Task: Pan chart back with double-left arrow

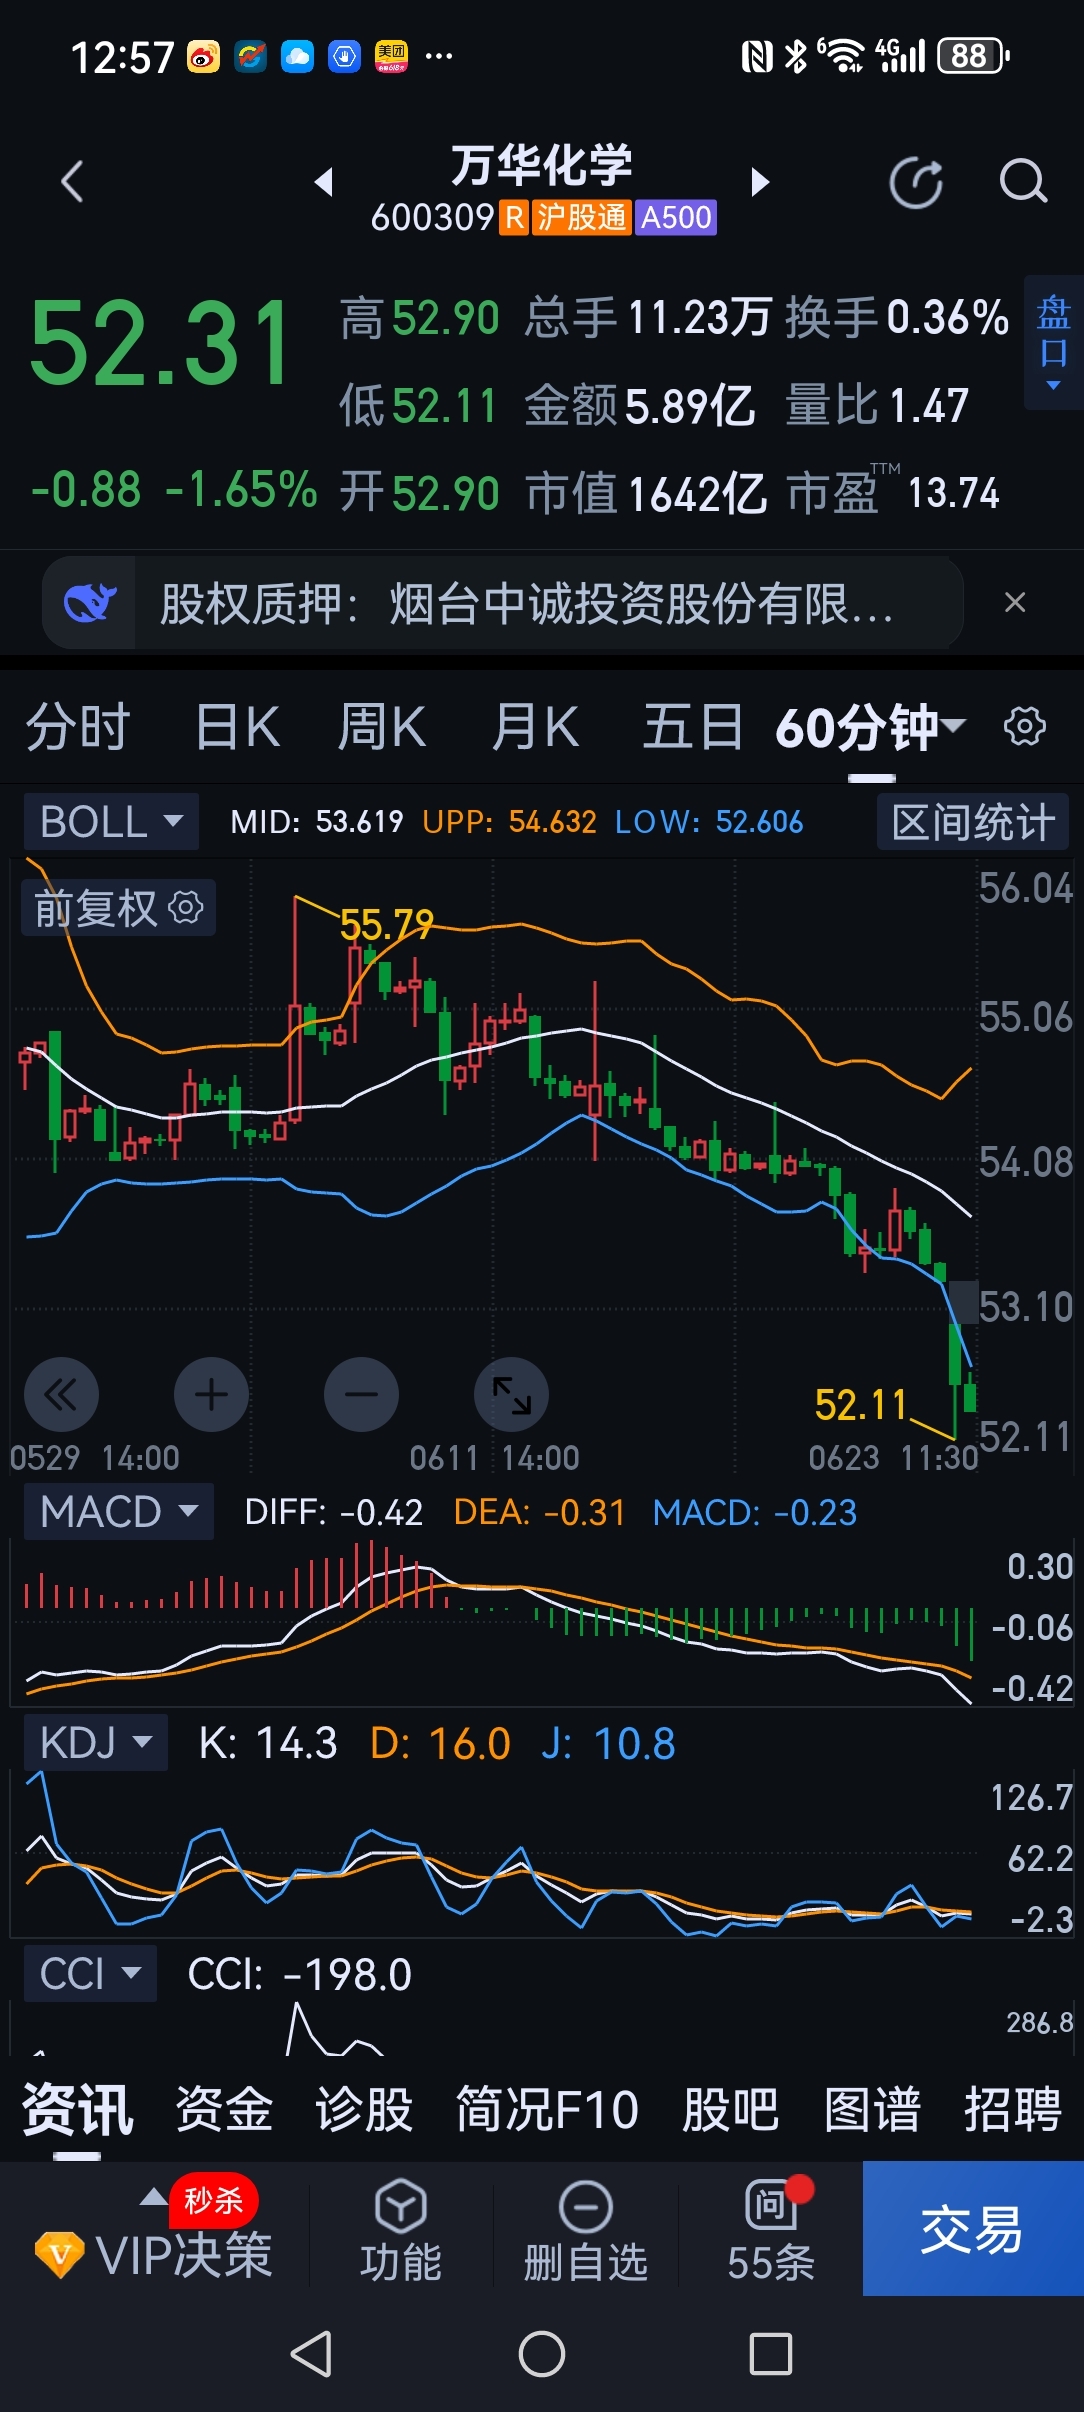Action: pyautogui.click(x=61, y=1394)
